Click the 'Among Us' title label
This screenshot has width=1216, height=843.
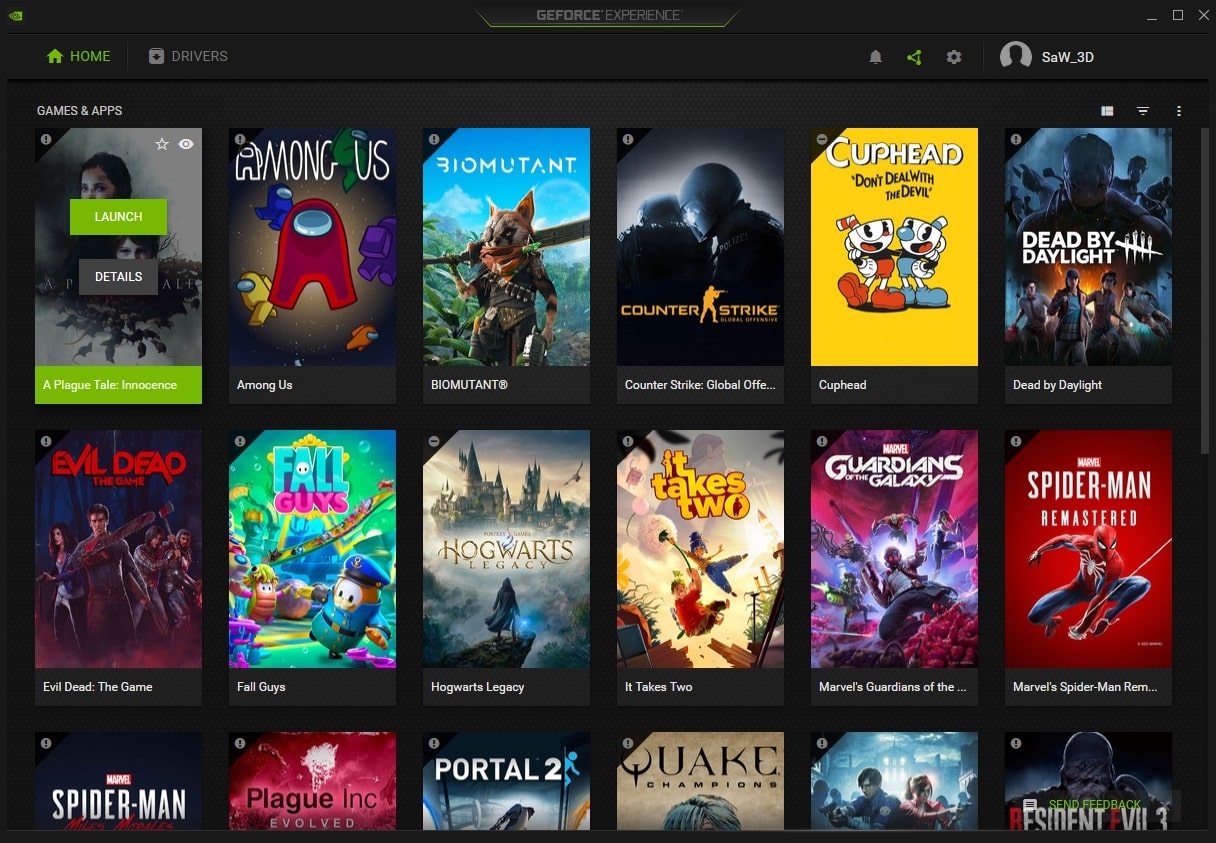265,385
